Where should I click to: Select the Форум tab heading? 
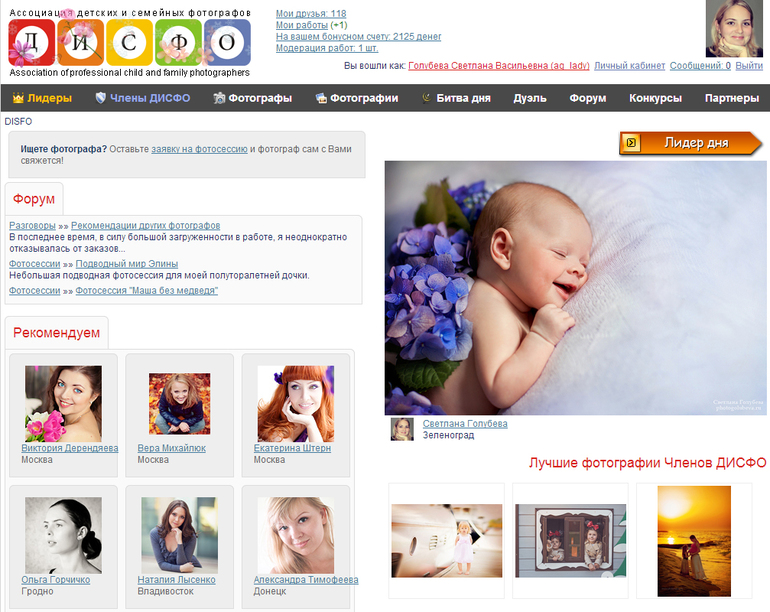[x=34, y=199]
